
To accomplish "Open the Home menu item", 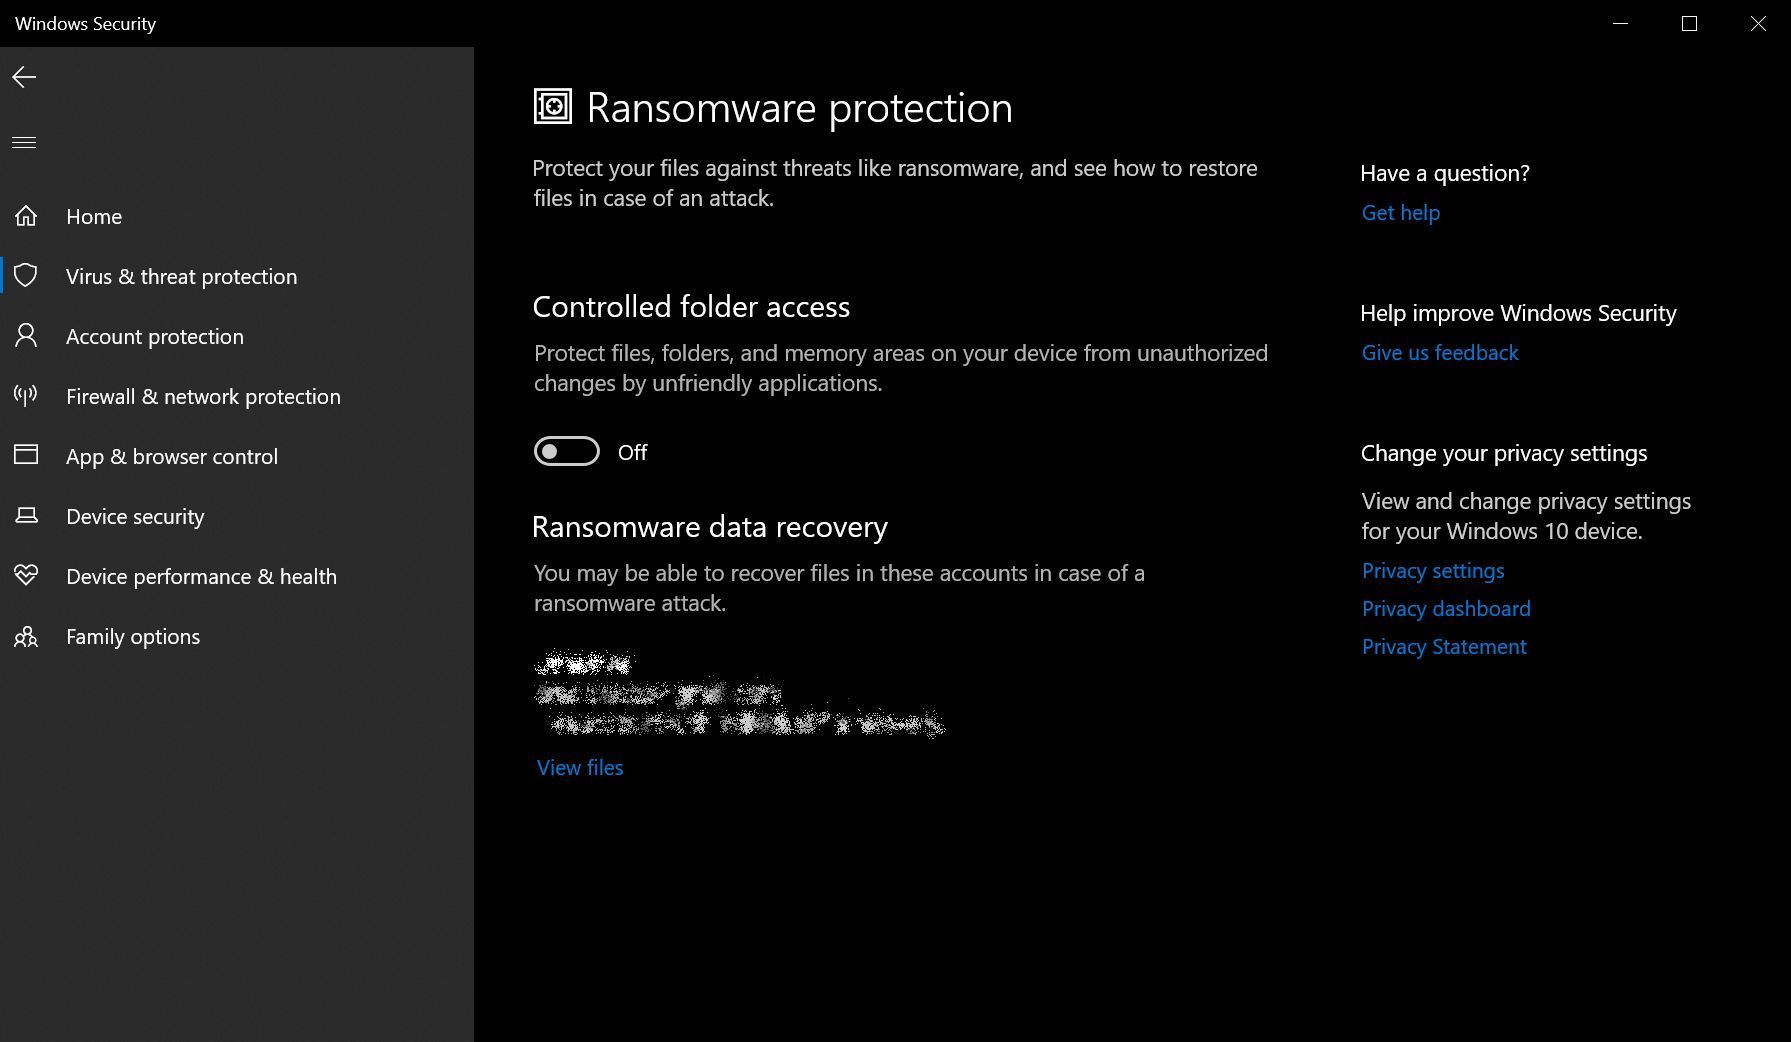I will (237, 216).
